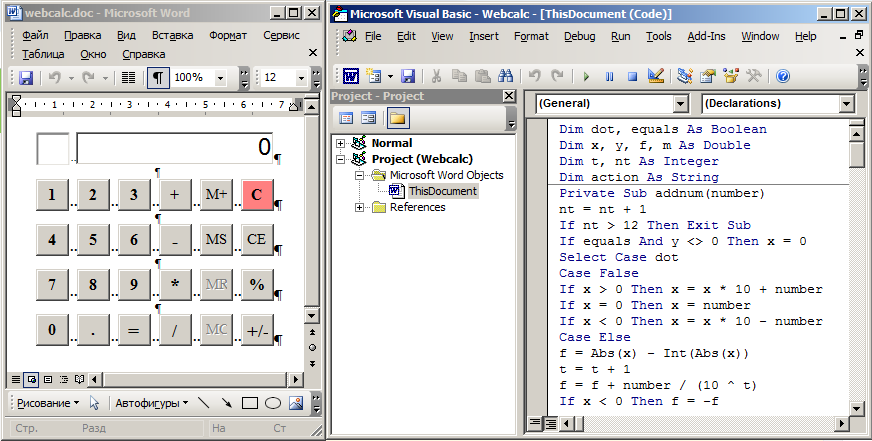Click the Visual Basic Help icon
This screenshot has width=872, height=441.
point(782,76)
